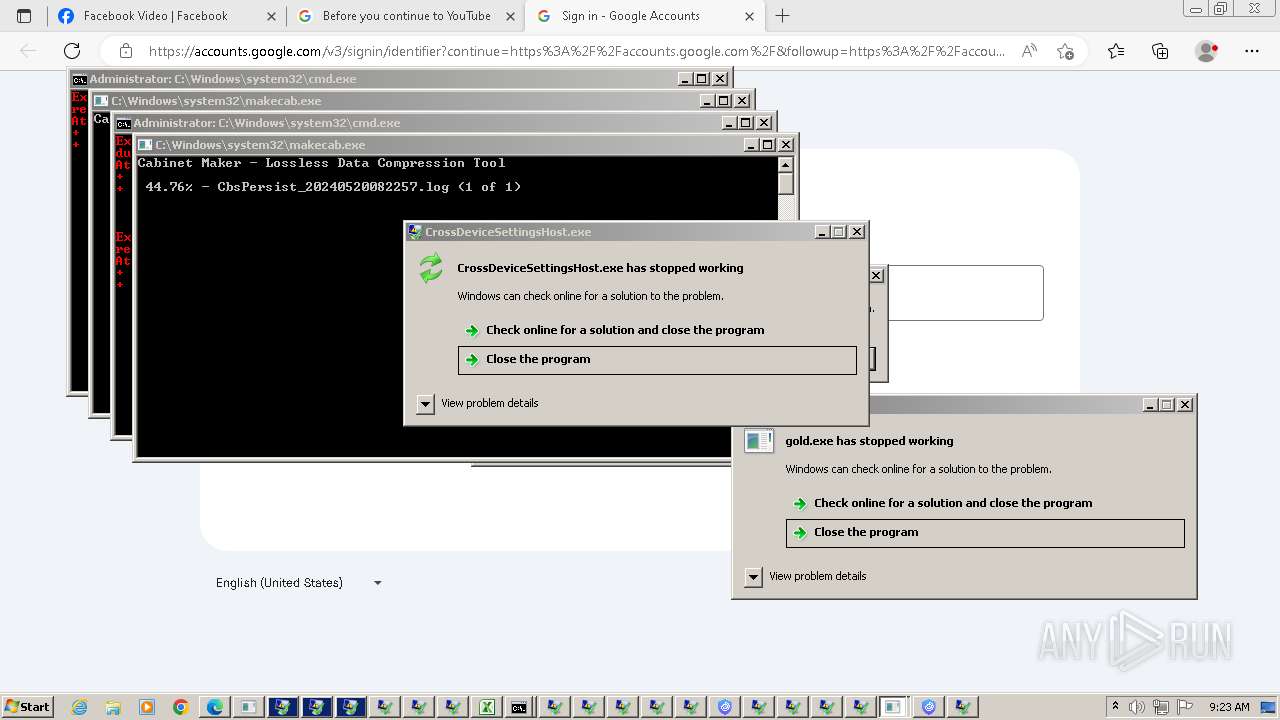The height and width of the screenshot is (720, 1280).
Task: Open the network tray icon
Action: click(1162, 707)
